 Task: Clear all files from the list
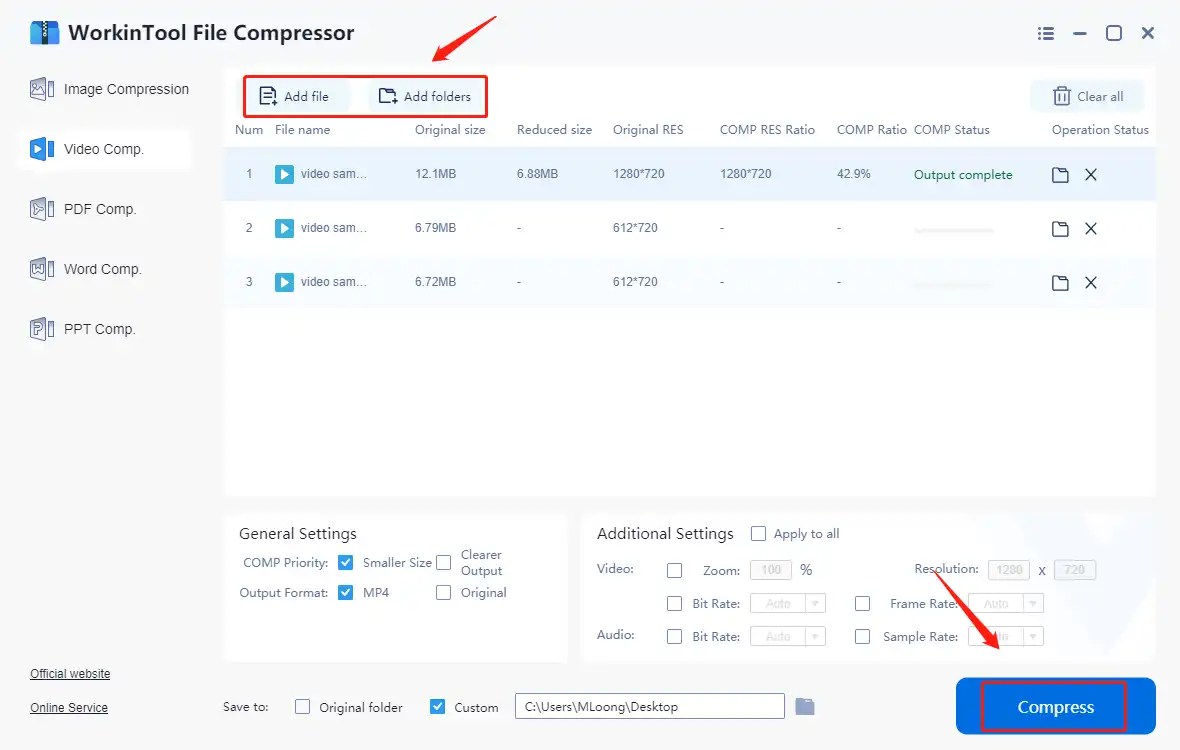coord(1088,96)
